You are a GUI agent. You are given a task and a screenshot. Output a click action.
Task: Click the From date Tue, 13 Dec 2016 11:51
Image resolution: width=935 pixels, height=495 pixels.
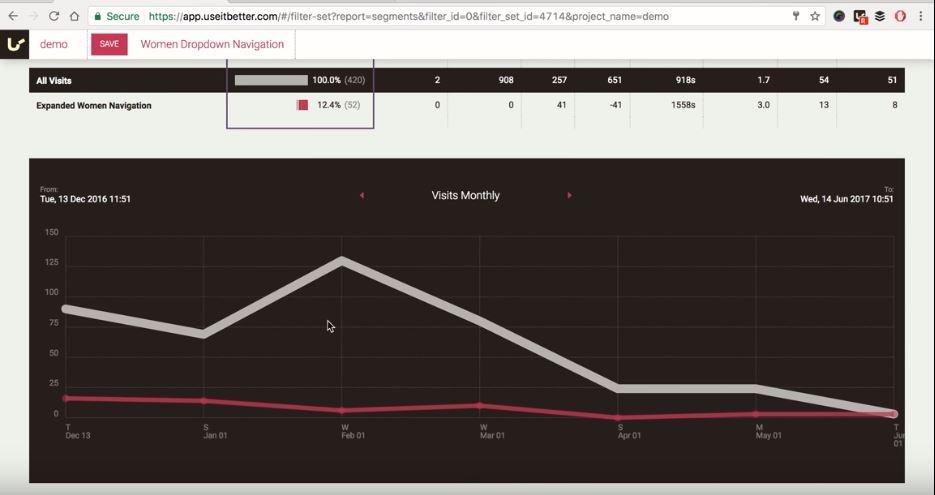[85, 199]
